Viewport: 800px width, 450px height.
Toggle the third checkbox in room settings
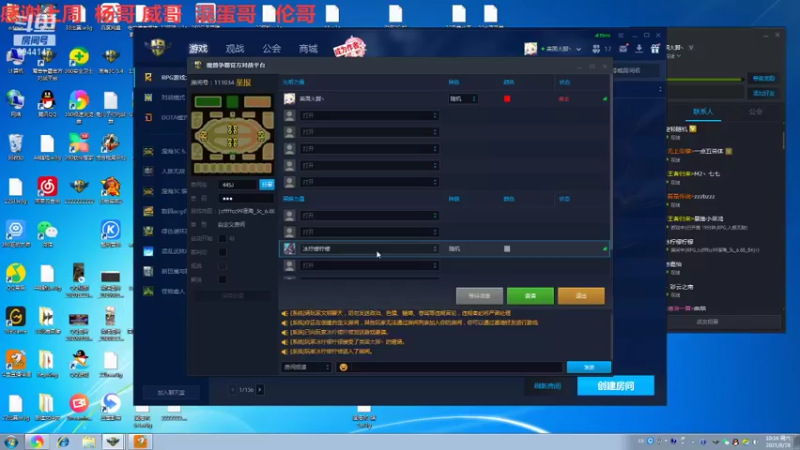coord(222,266)
